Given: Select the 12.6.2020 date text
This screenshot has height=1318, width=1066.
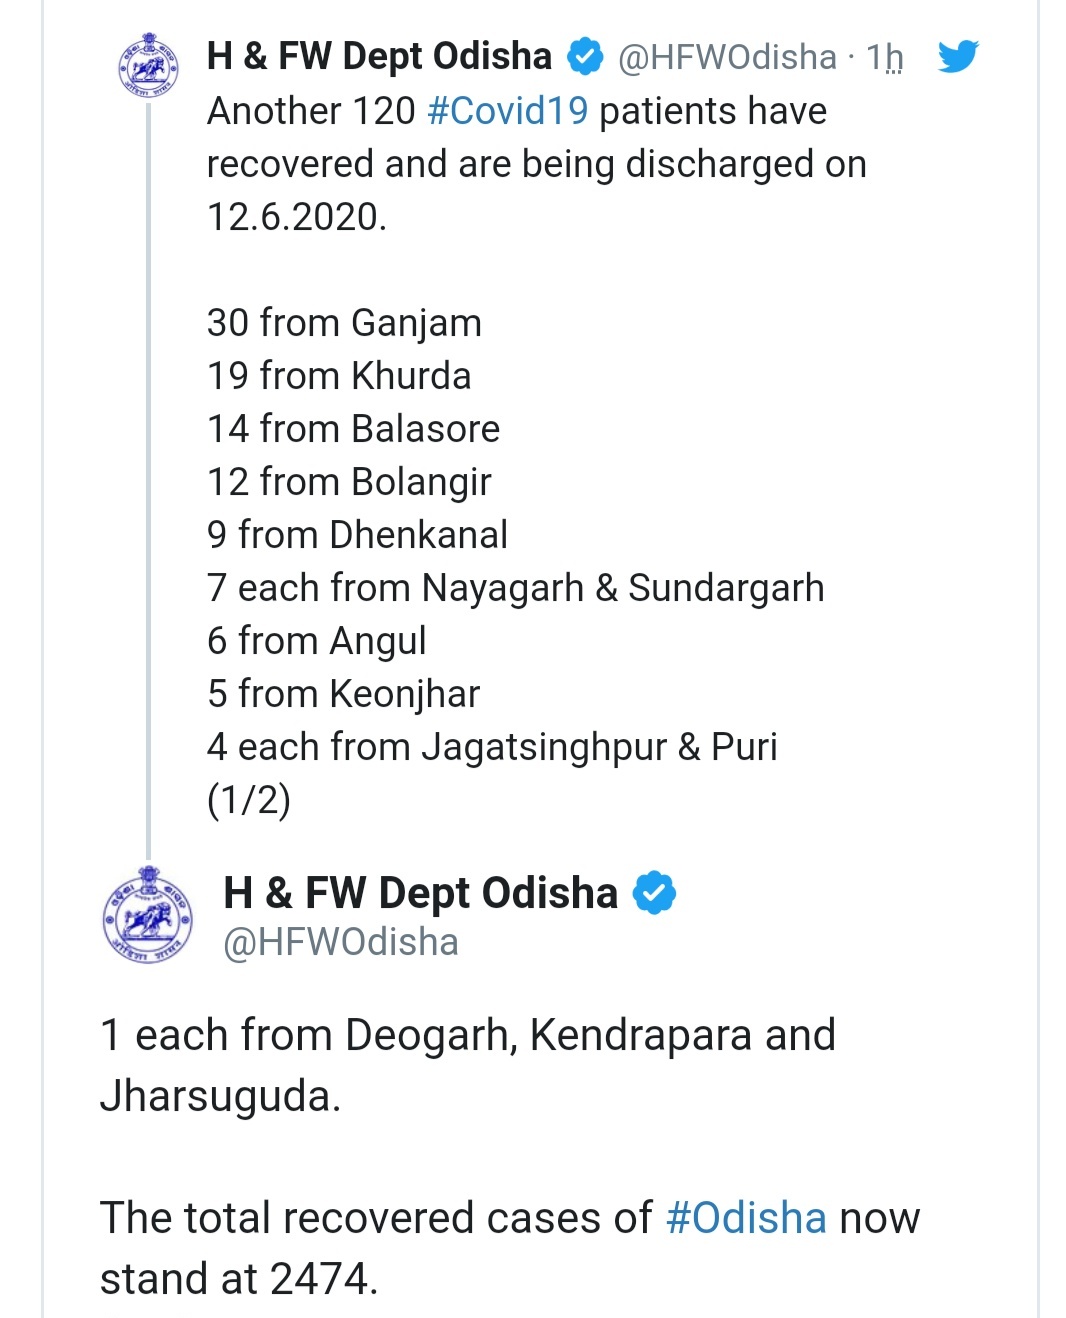Looking at the screenshot, I should 296,217.
